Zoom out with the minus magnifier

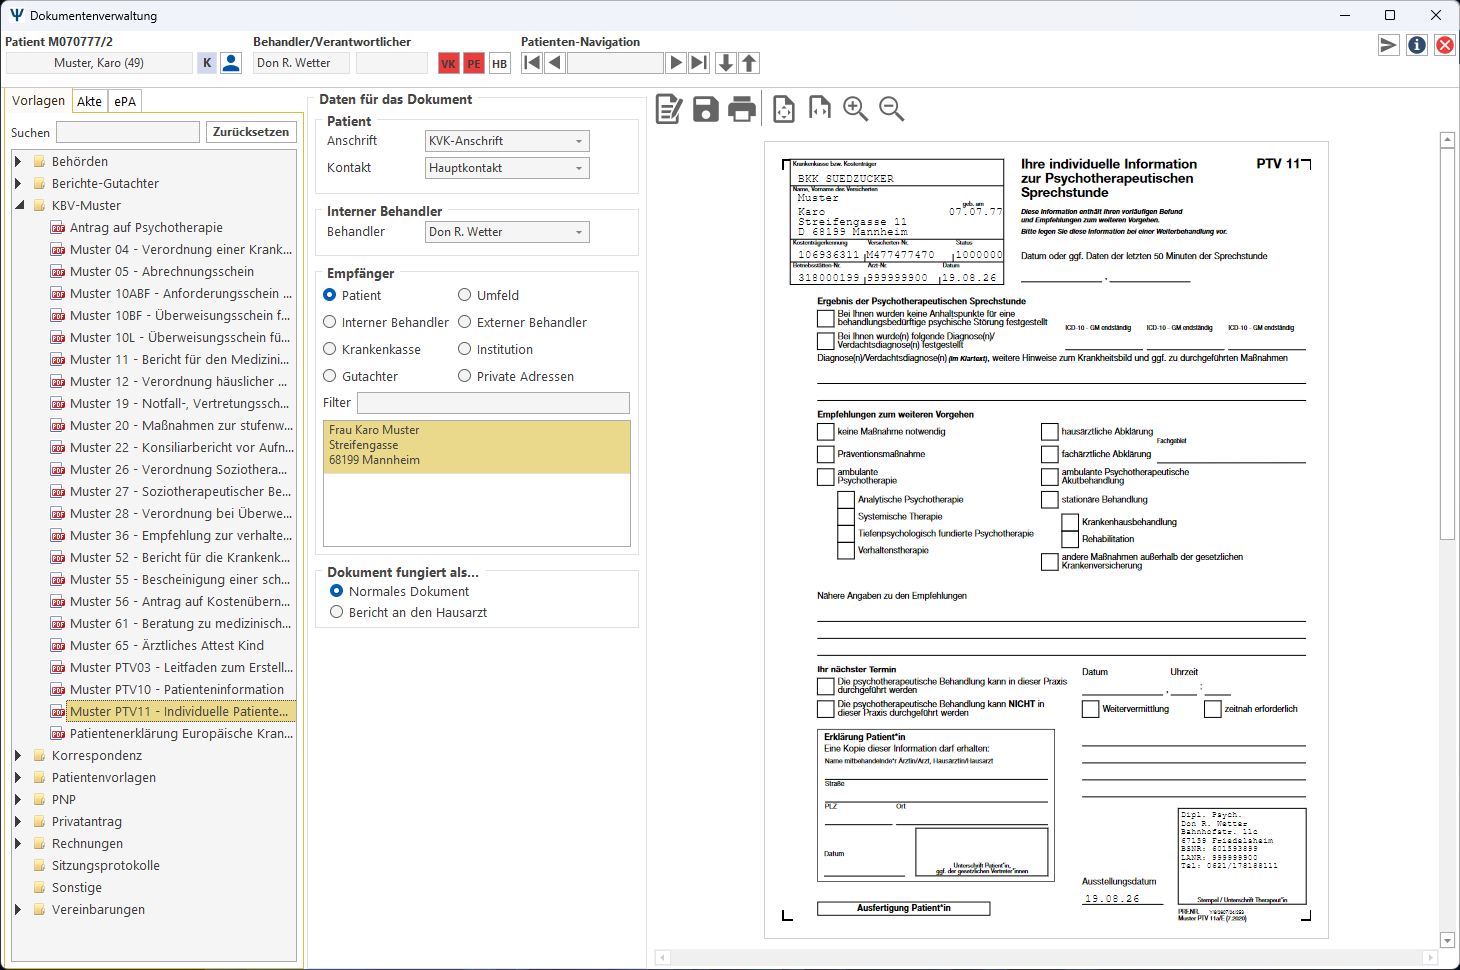point(892,109)
